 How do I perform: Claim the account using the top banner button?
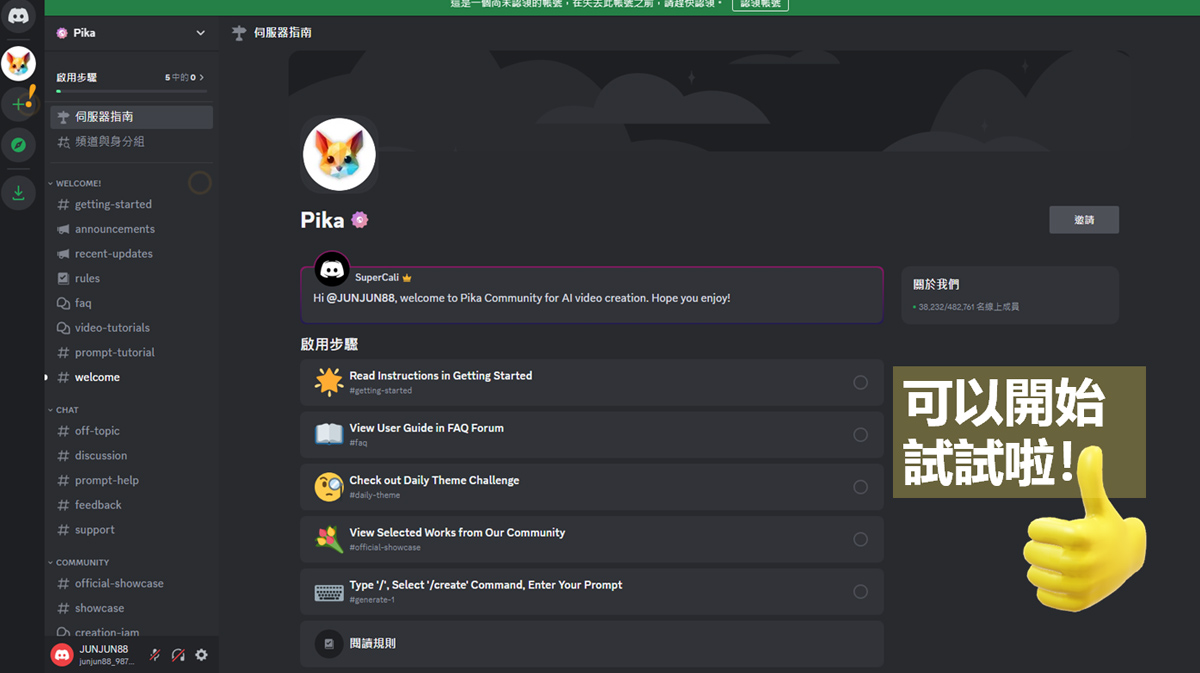(760, 4)
